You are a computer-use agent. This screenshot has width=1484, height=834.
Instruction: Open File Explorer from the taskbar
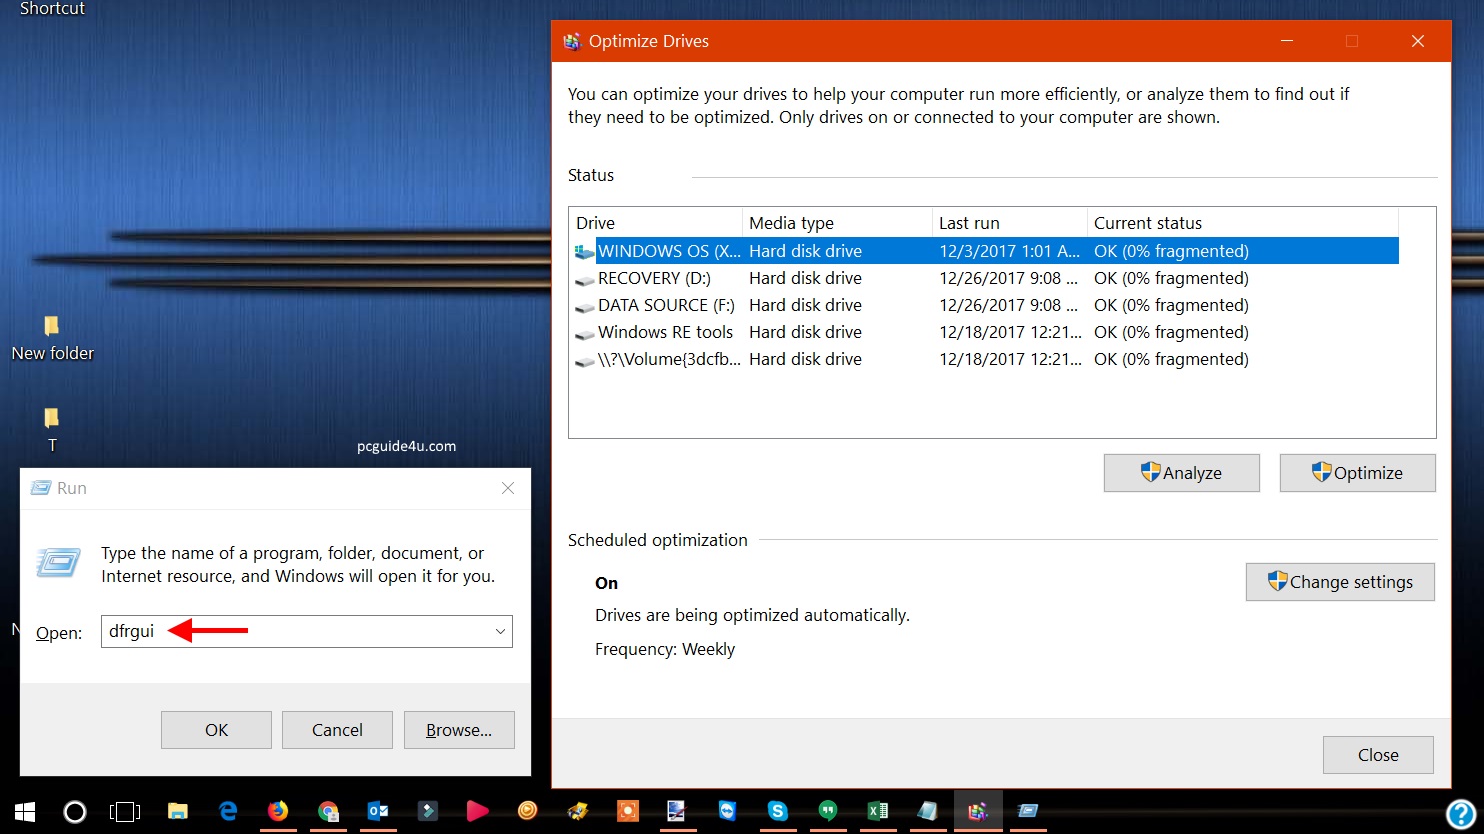(178, 811)
